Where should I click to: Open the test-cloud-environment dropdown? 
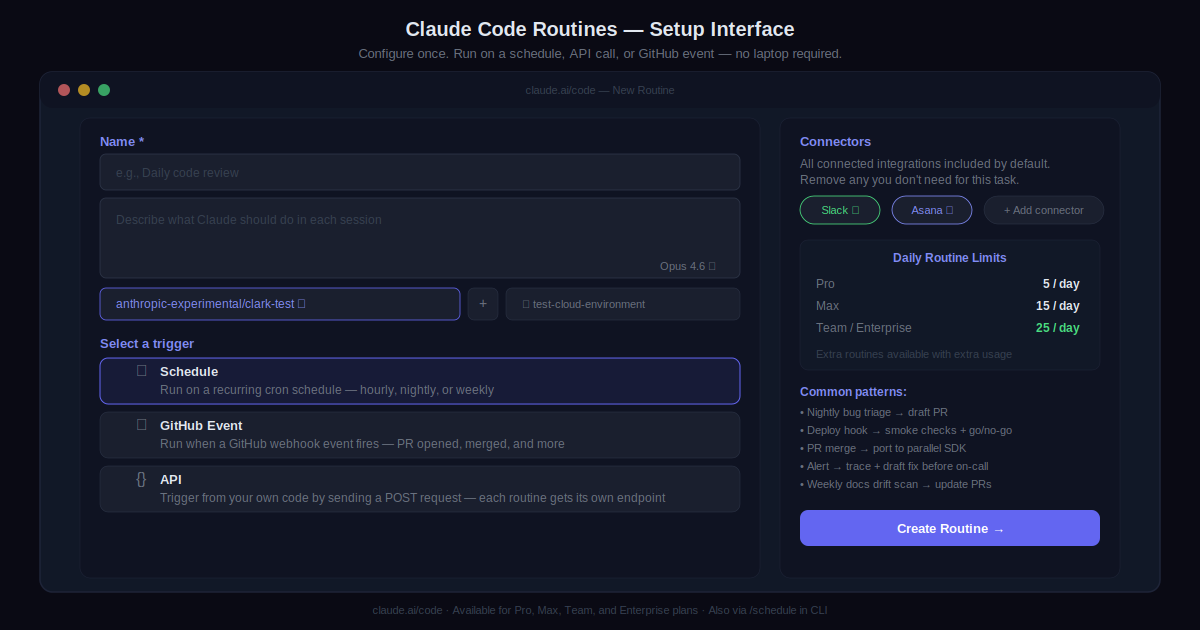click(x=622, y=304)
